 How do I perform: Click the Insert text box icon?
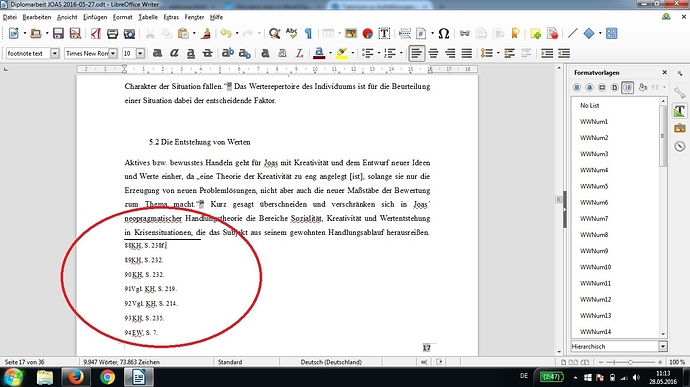click(x=384, y=33)
